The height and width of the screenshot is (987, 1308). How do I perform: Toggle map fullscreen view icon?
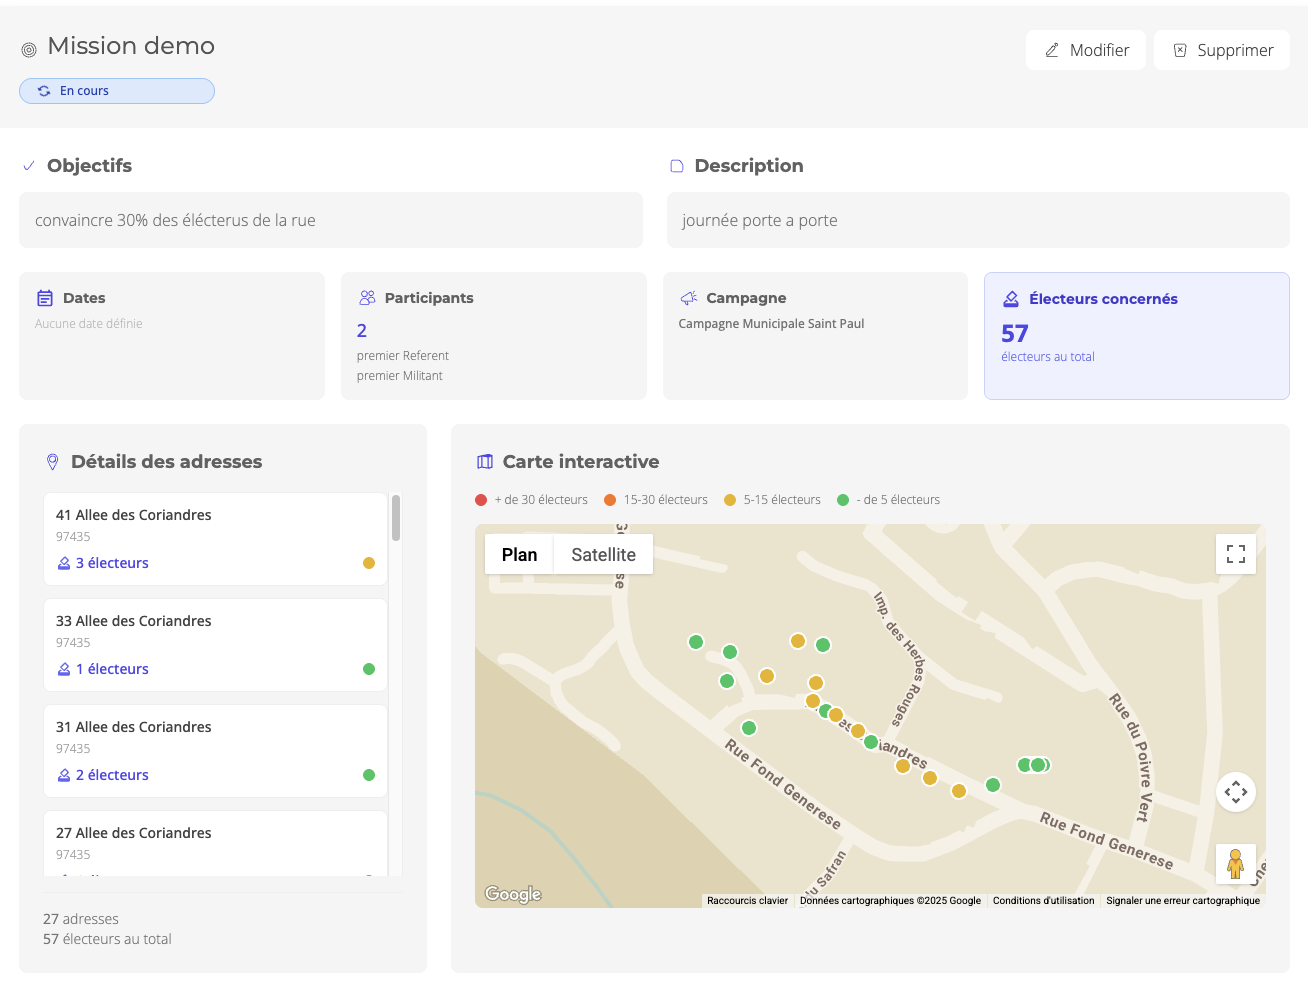click(1236, 554)
